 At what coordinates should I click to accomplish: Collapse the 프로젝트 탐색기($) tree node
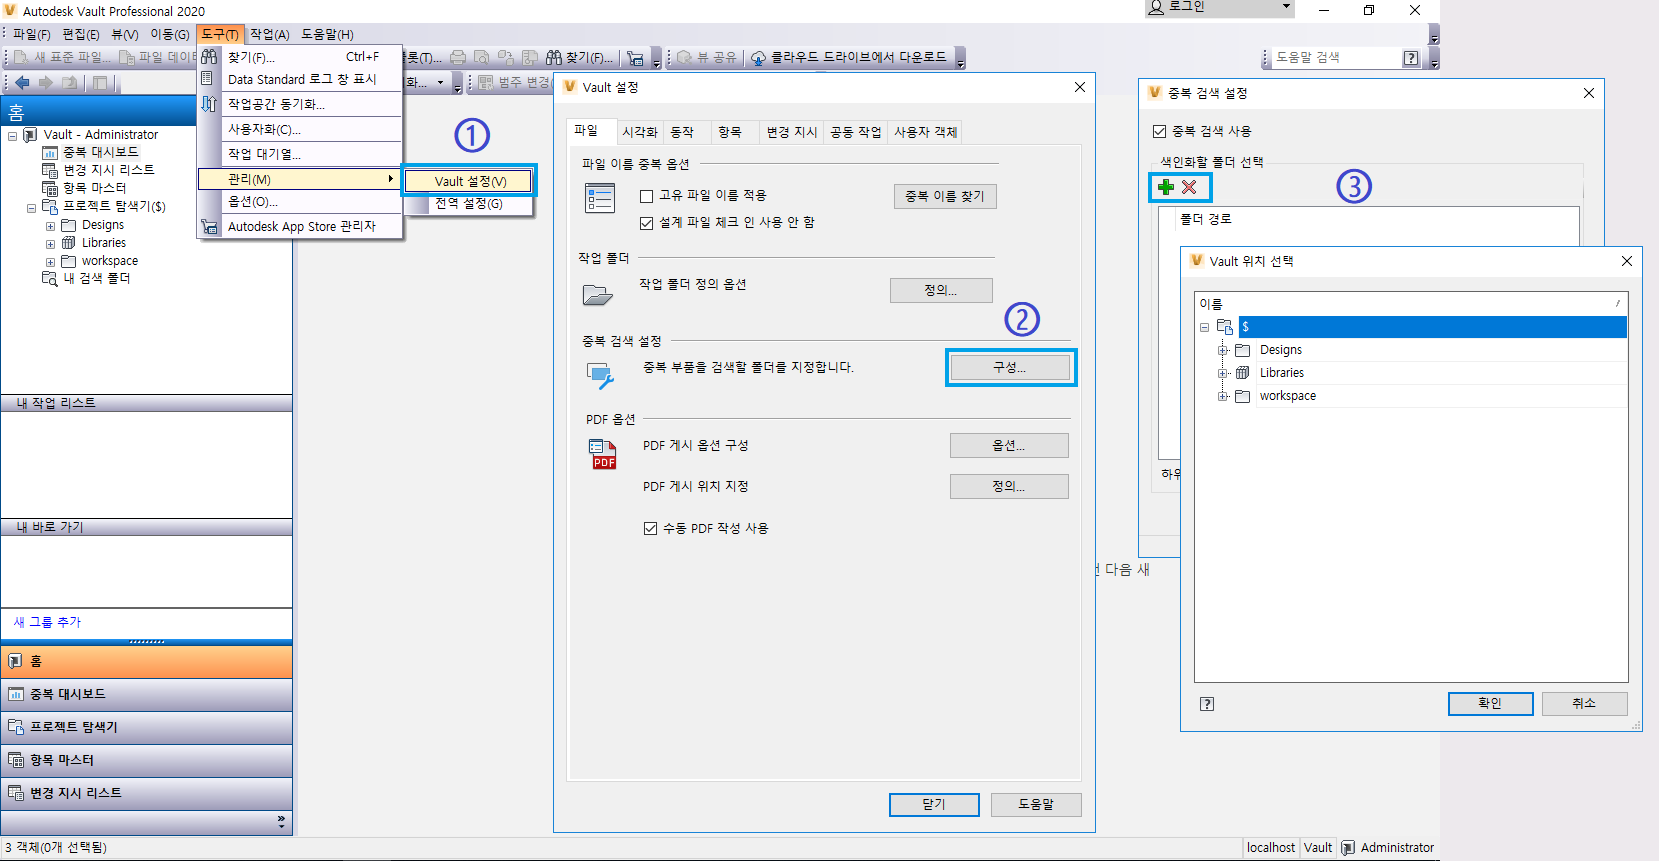(x=31, y=207)
